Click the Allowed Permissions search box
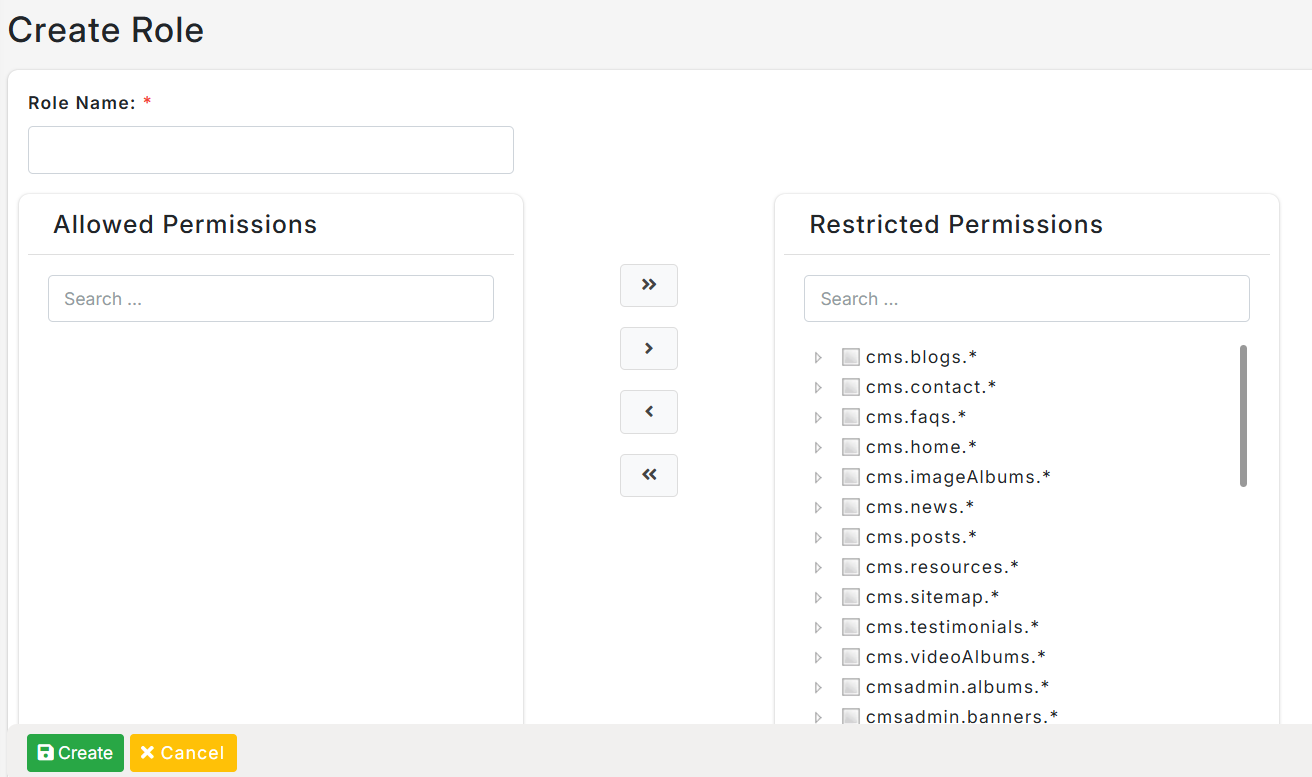Viewport: 1312px width, 777px height. (x=271, y=298)
